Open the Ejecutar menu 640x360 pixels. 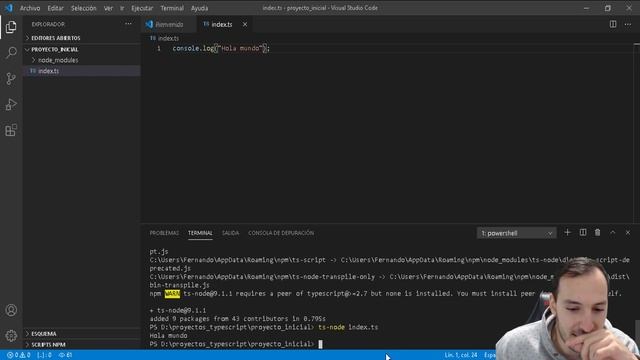click(142, 8)
